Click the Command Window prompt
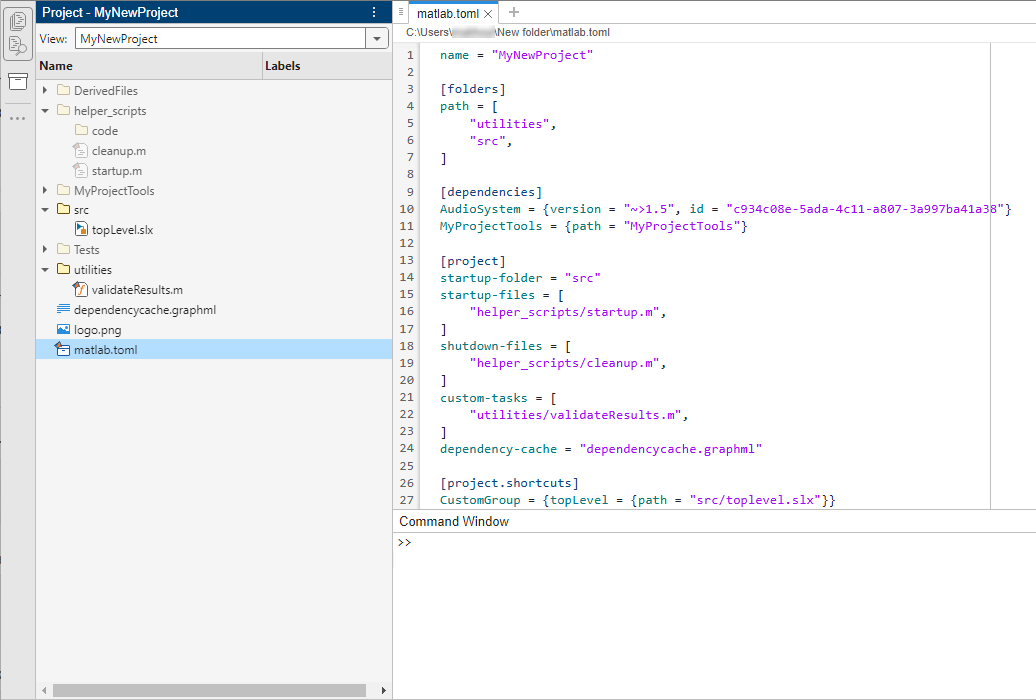 pyautogui.click(x=404, y=543)
